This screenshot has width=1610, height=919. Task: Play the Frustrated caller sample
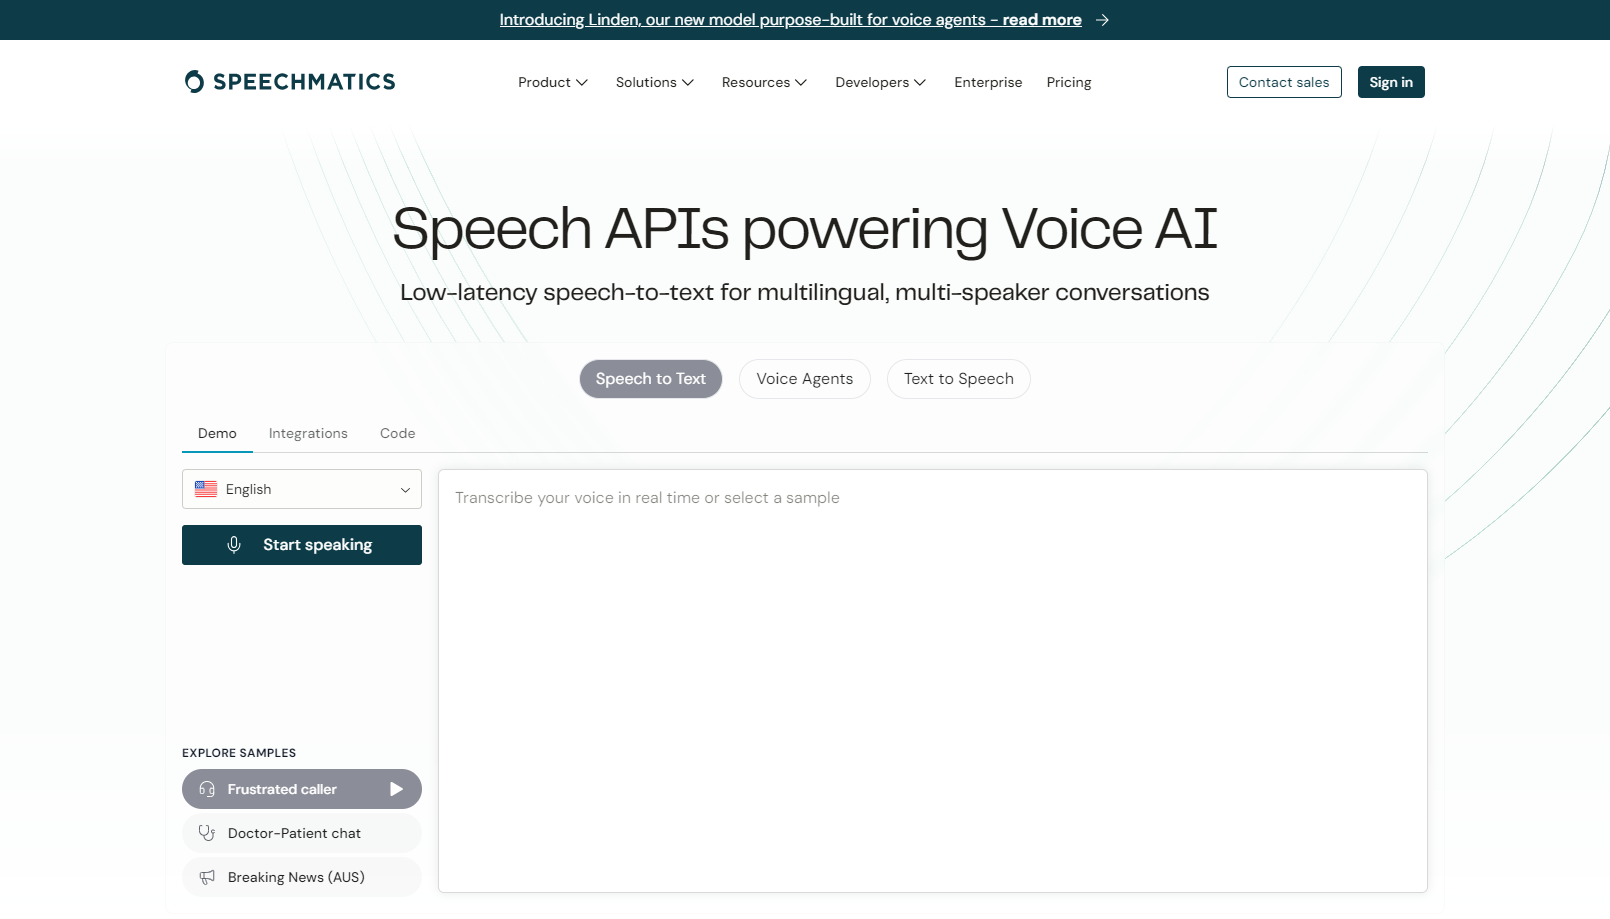(x=396, y=789)
